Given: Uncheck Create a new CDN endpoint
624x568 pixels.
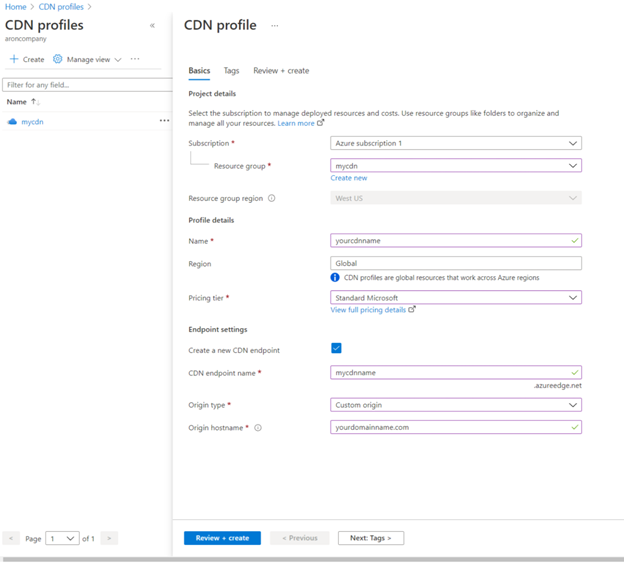Looking at the screenshot, I should click(x=336, y=348).
